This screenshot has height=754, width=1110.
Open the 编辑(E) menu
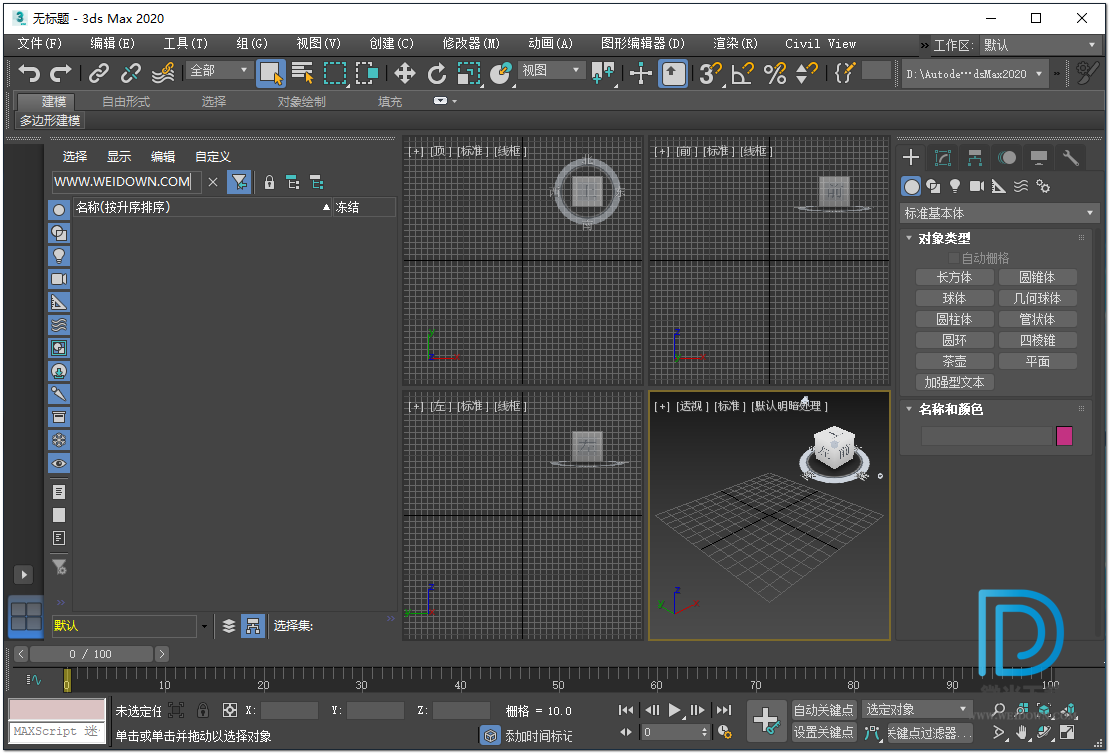click(x=112, y=43)
